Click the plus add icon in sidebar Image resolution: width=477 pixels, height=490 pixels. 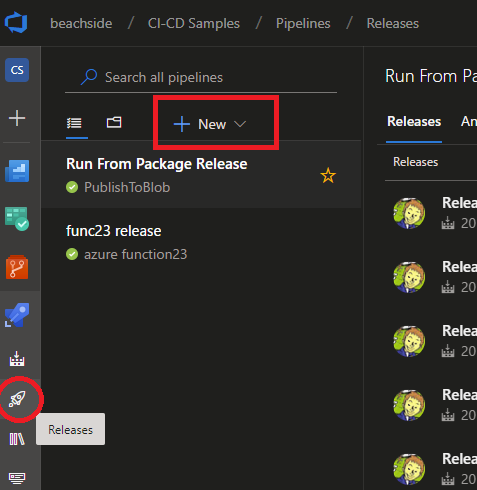[x=17, y=118]
